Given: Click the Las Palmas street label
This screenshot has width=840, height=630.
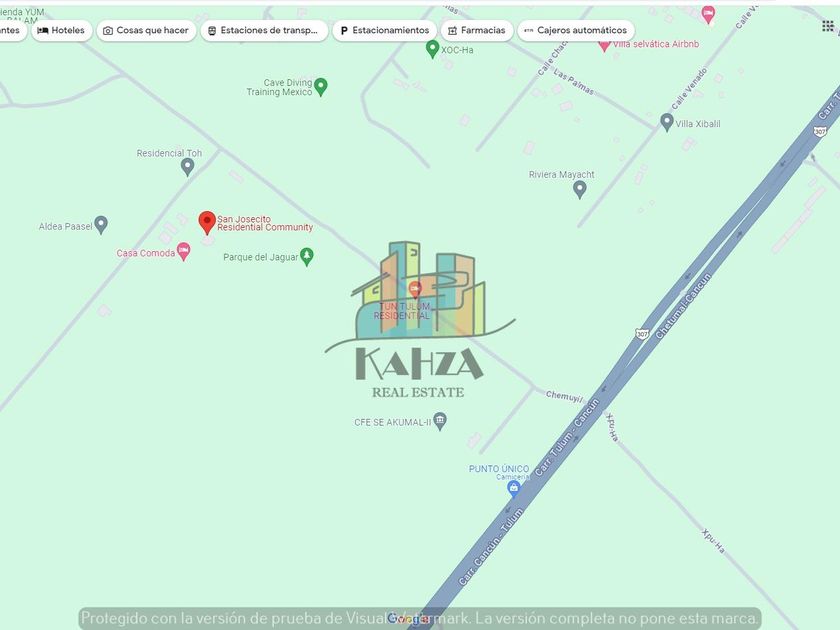Looking at the screenshot, I should tap(574, 82).
